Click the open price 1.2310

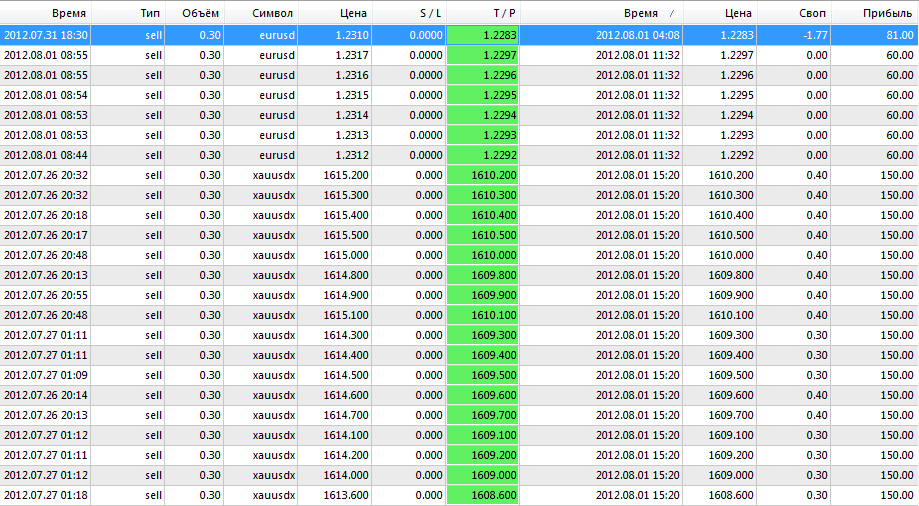[352, 35]
